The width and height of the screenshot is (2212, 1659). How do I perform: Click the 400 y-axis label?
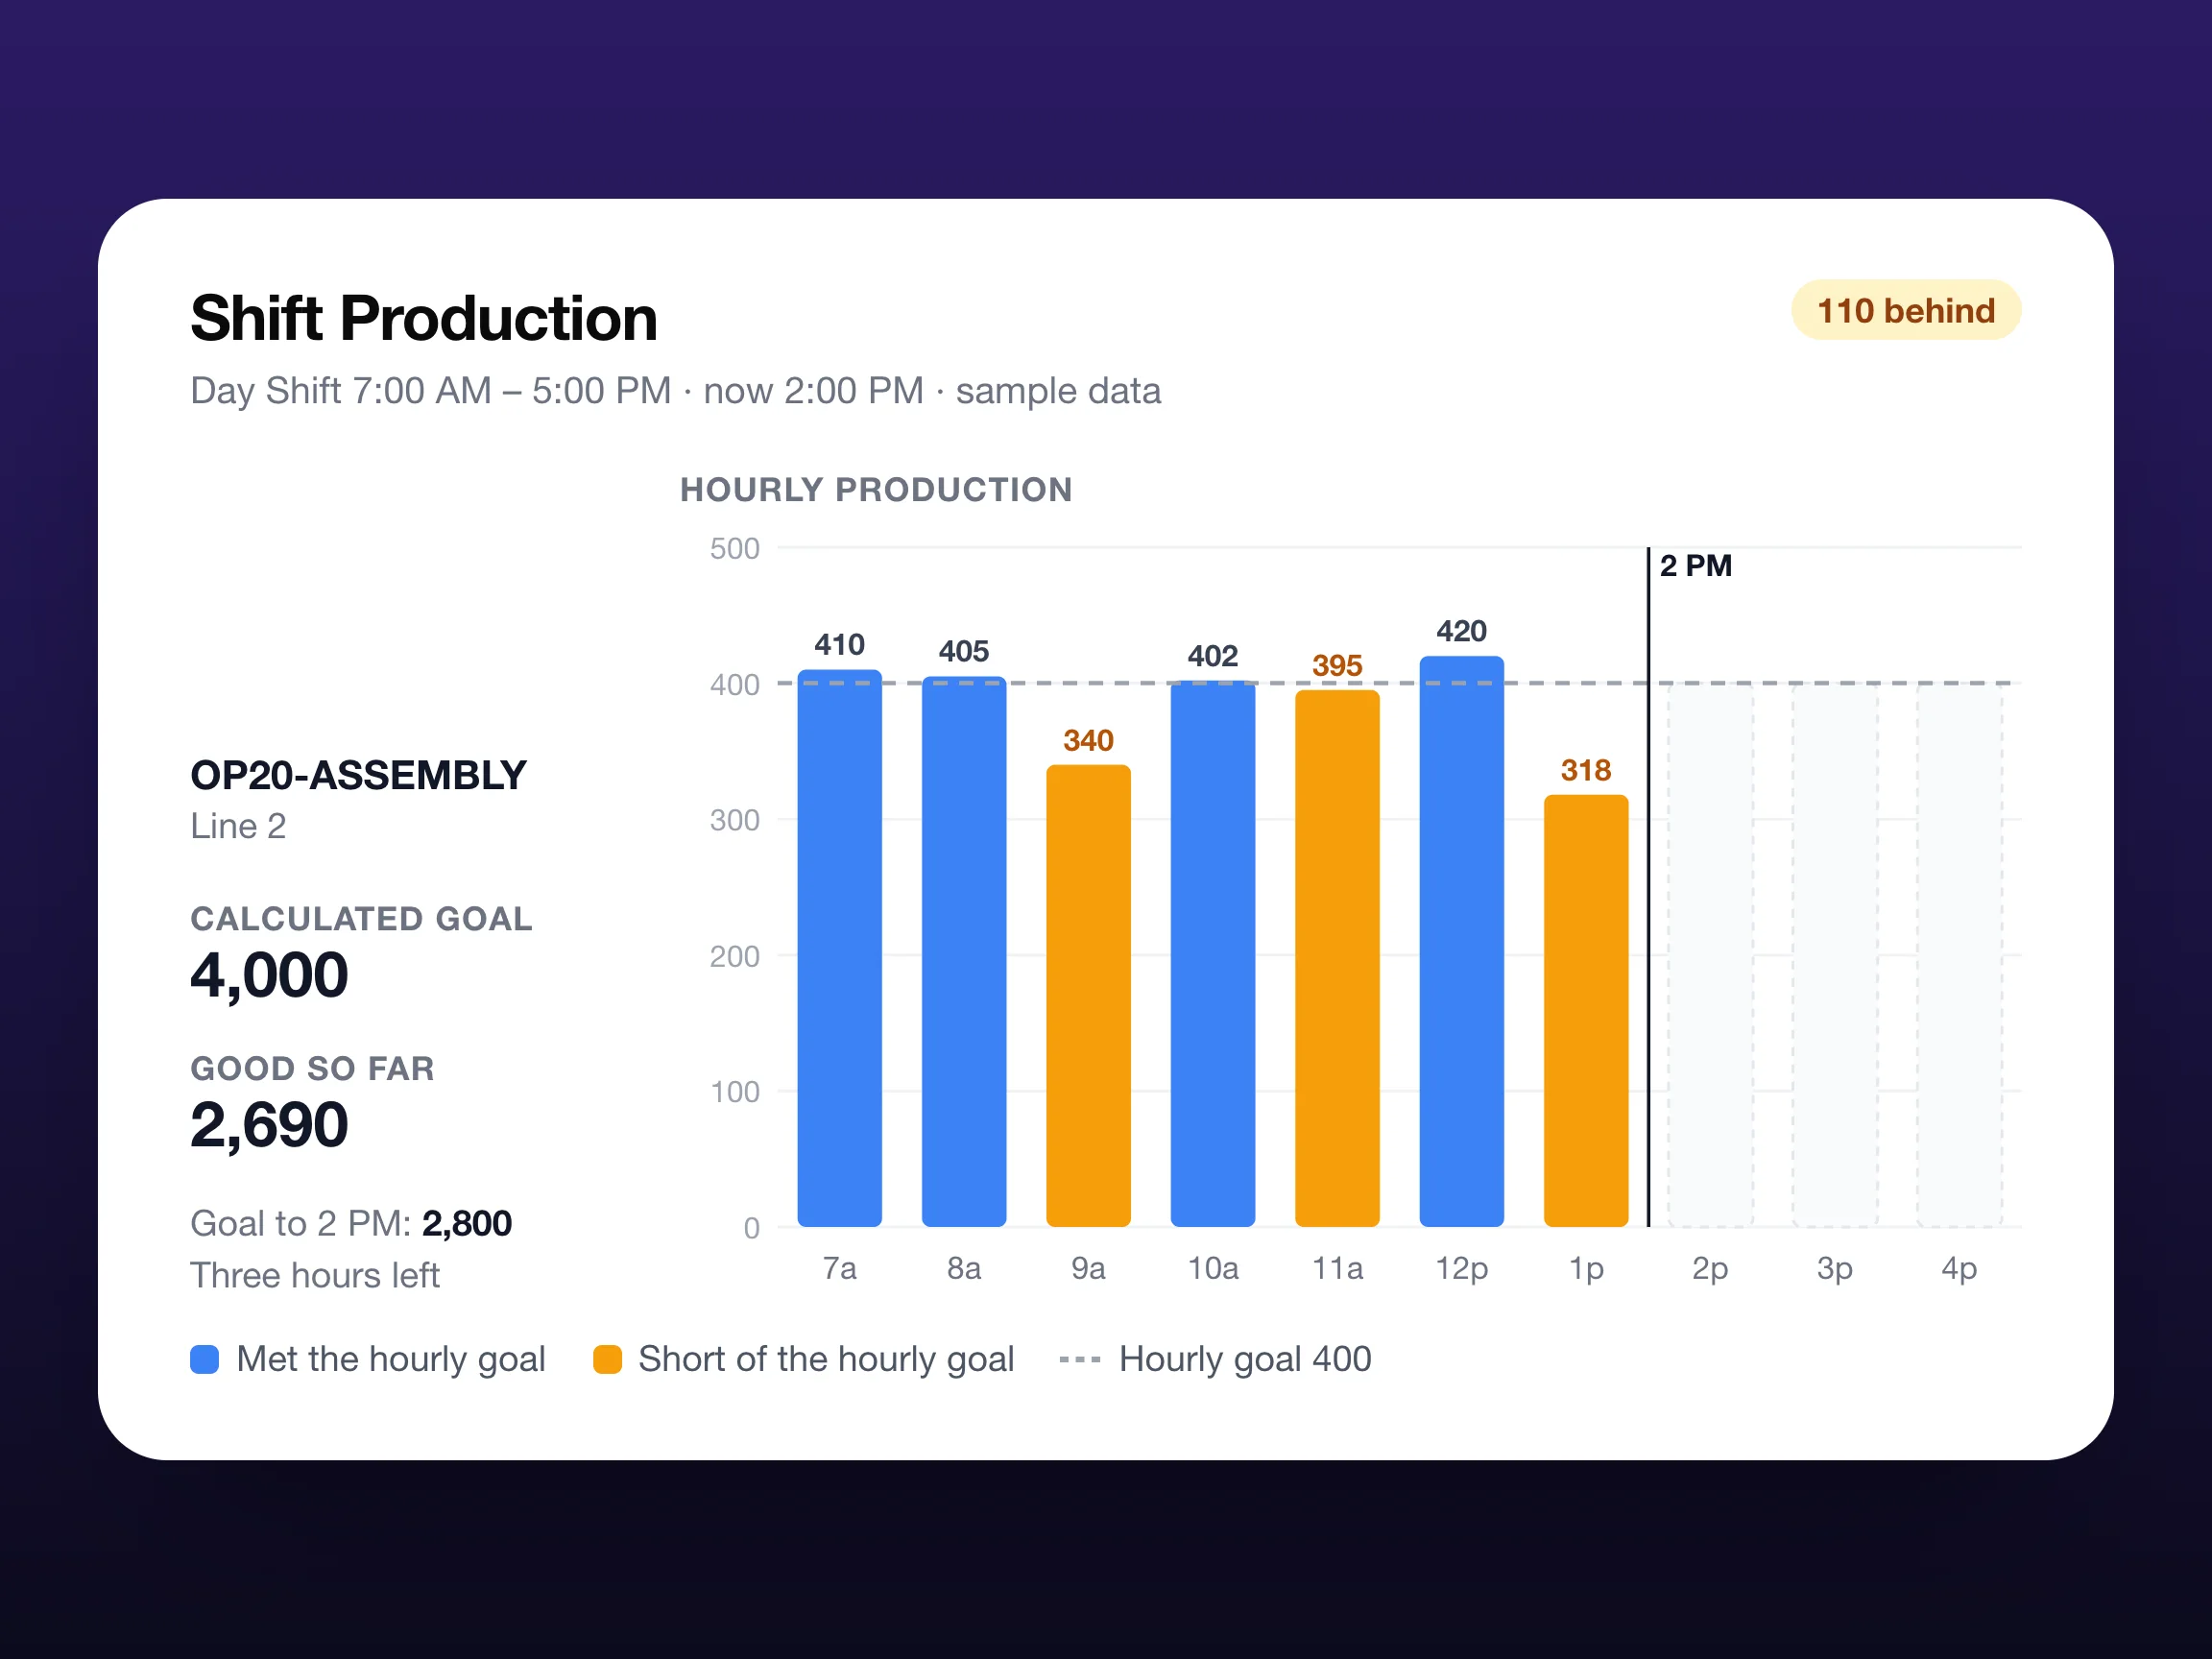click(x=734, y=685)
